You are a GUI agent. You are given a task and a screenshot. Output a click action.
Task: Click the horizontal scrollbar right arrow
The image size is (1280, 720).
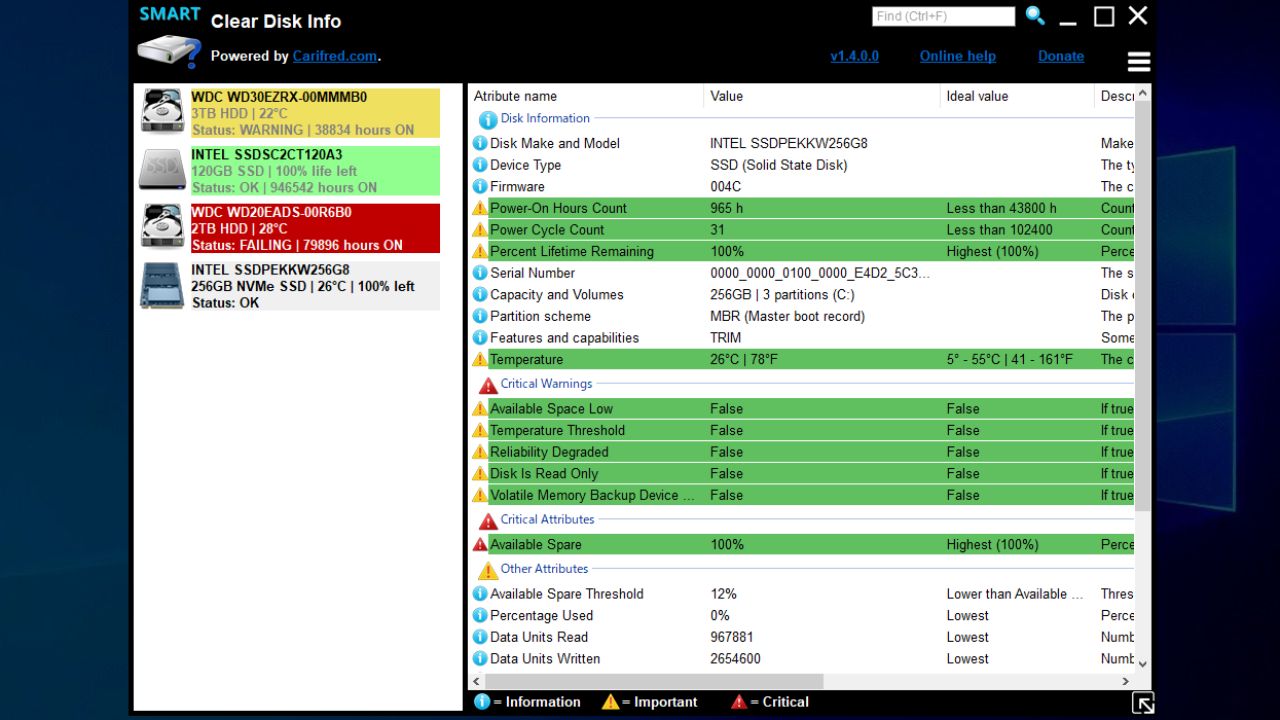pyautogui.click(x=1126, y=681)
